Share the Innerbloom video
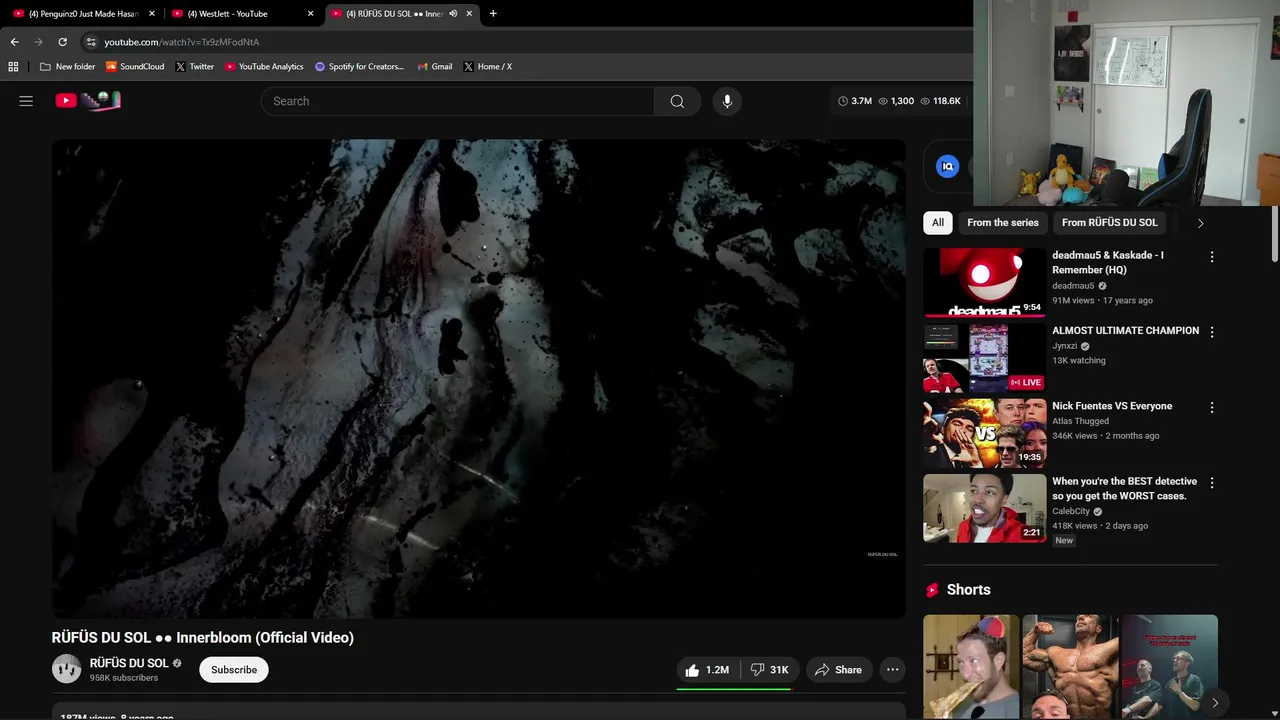The width and height of the screenshot is (1280, 720). tap(838, 670)
